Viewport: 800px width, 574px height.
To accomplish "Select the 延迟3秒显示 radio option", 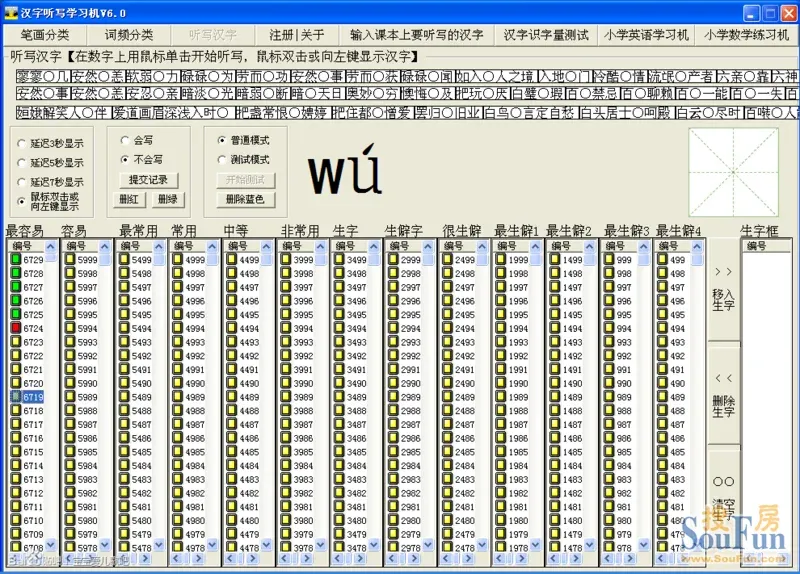I will 23,144.
